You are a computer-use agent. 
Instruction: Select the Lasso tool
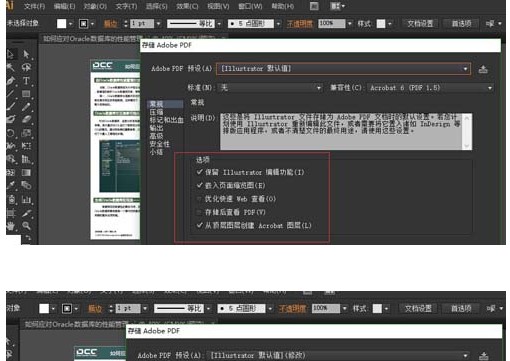(x=26, y=67)
